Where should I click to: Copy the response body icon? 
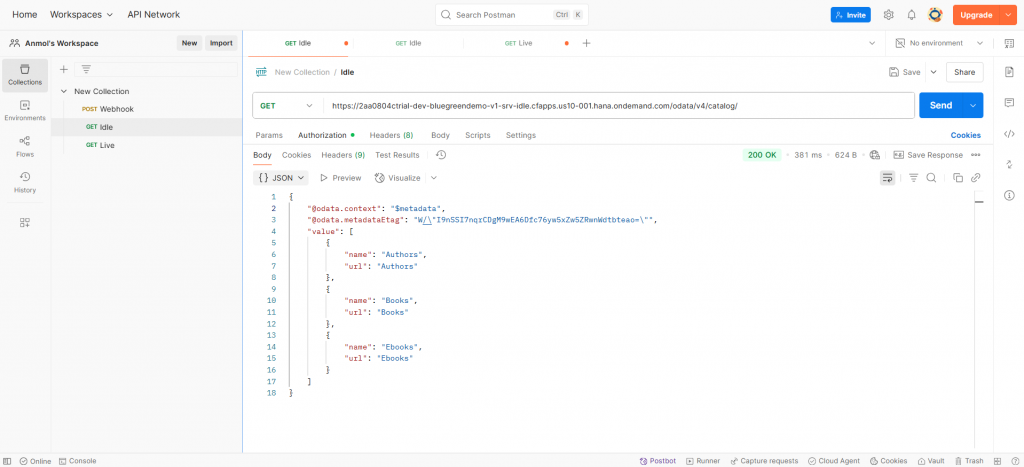pyautogui.click(x=958, y=178)
